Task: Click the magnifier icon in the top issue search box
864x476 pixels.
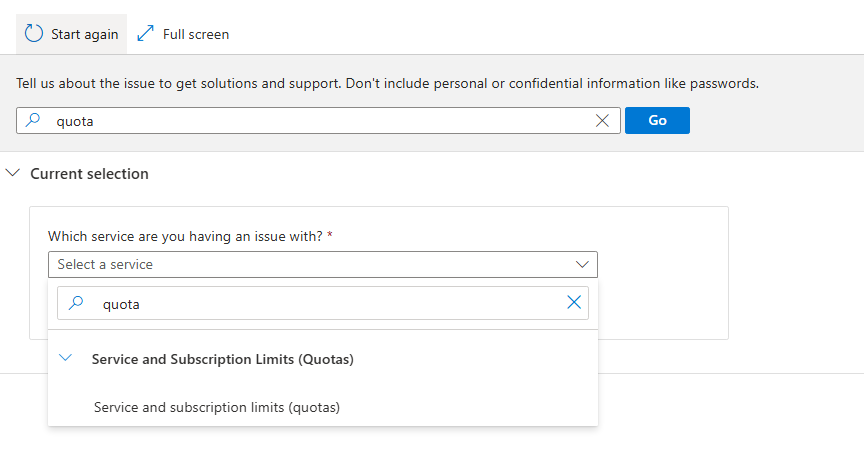Action: click(x=33, y=120)
